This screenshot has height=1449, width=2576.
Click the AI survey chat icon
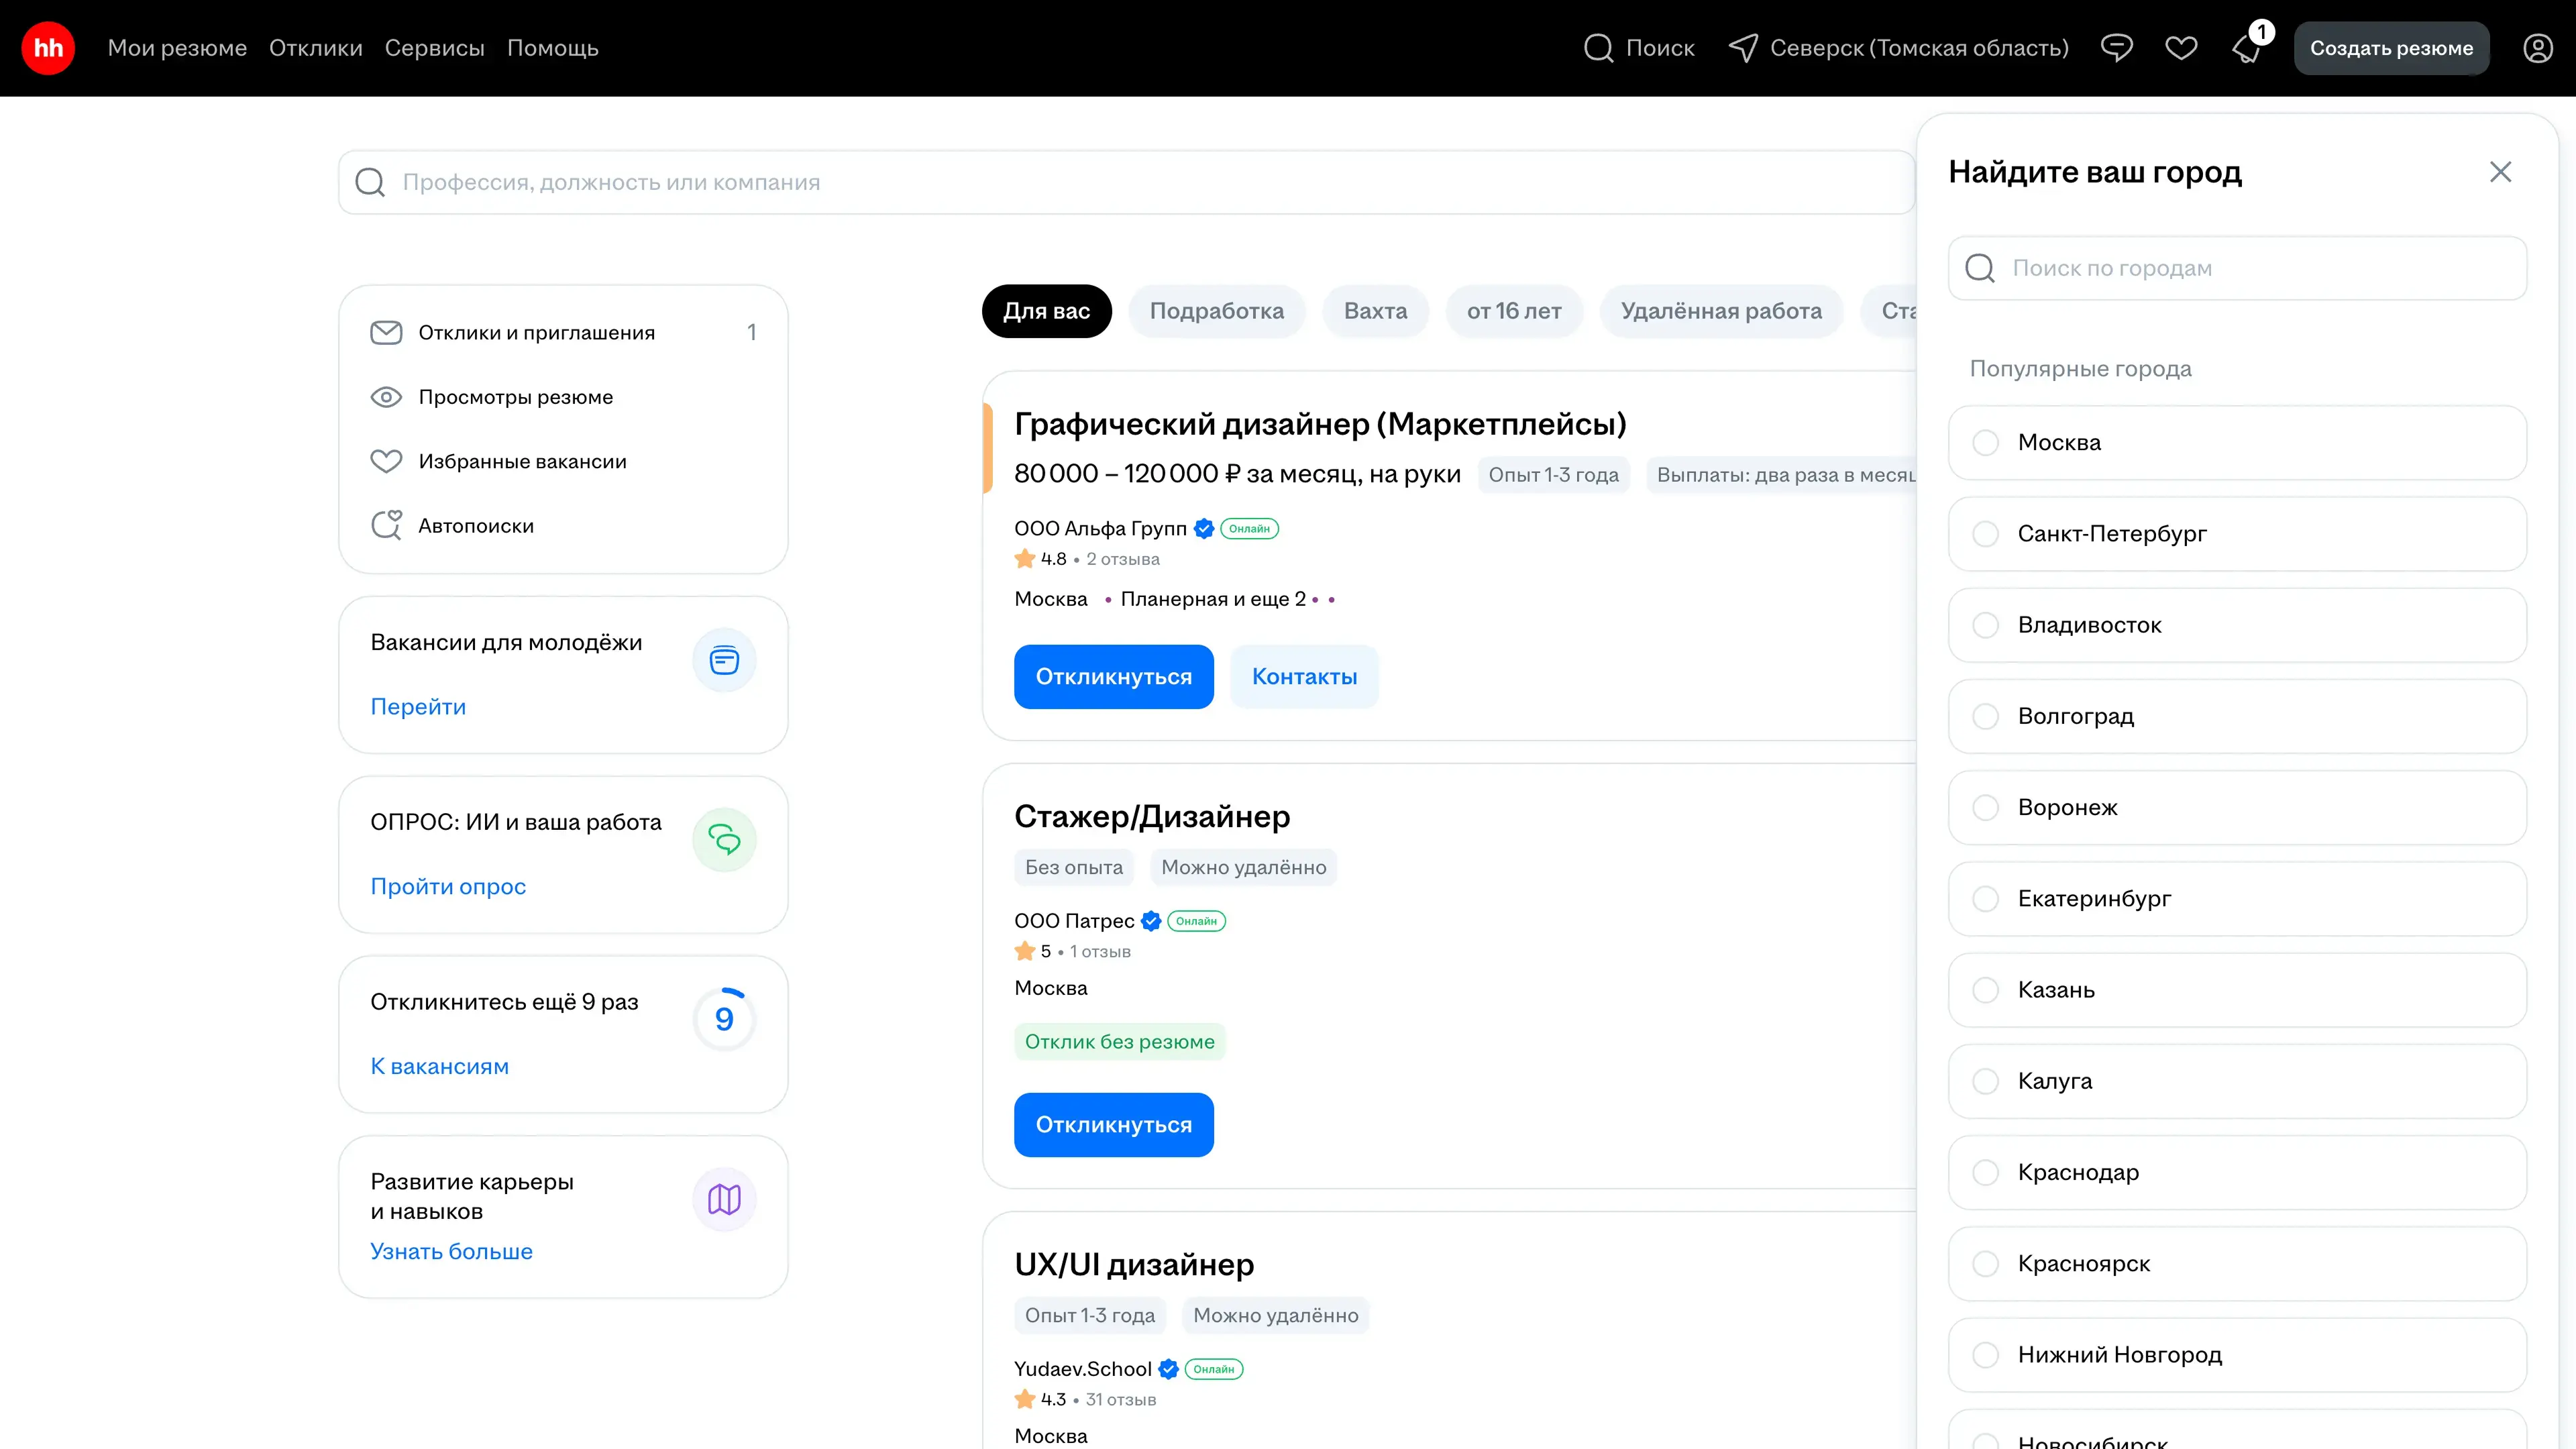click(x=724, y=840)
